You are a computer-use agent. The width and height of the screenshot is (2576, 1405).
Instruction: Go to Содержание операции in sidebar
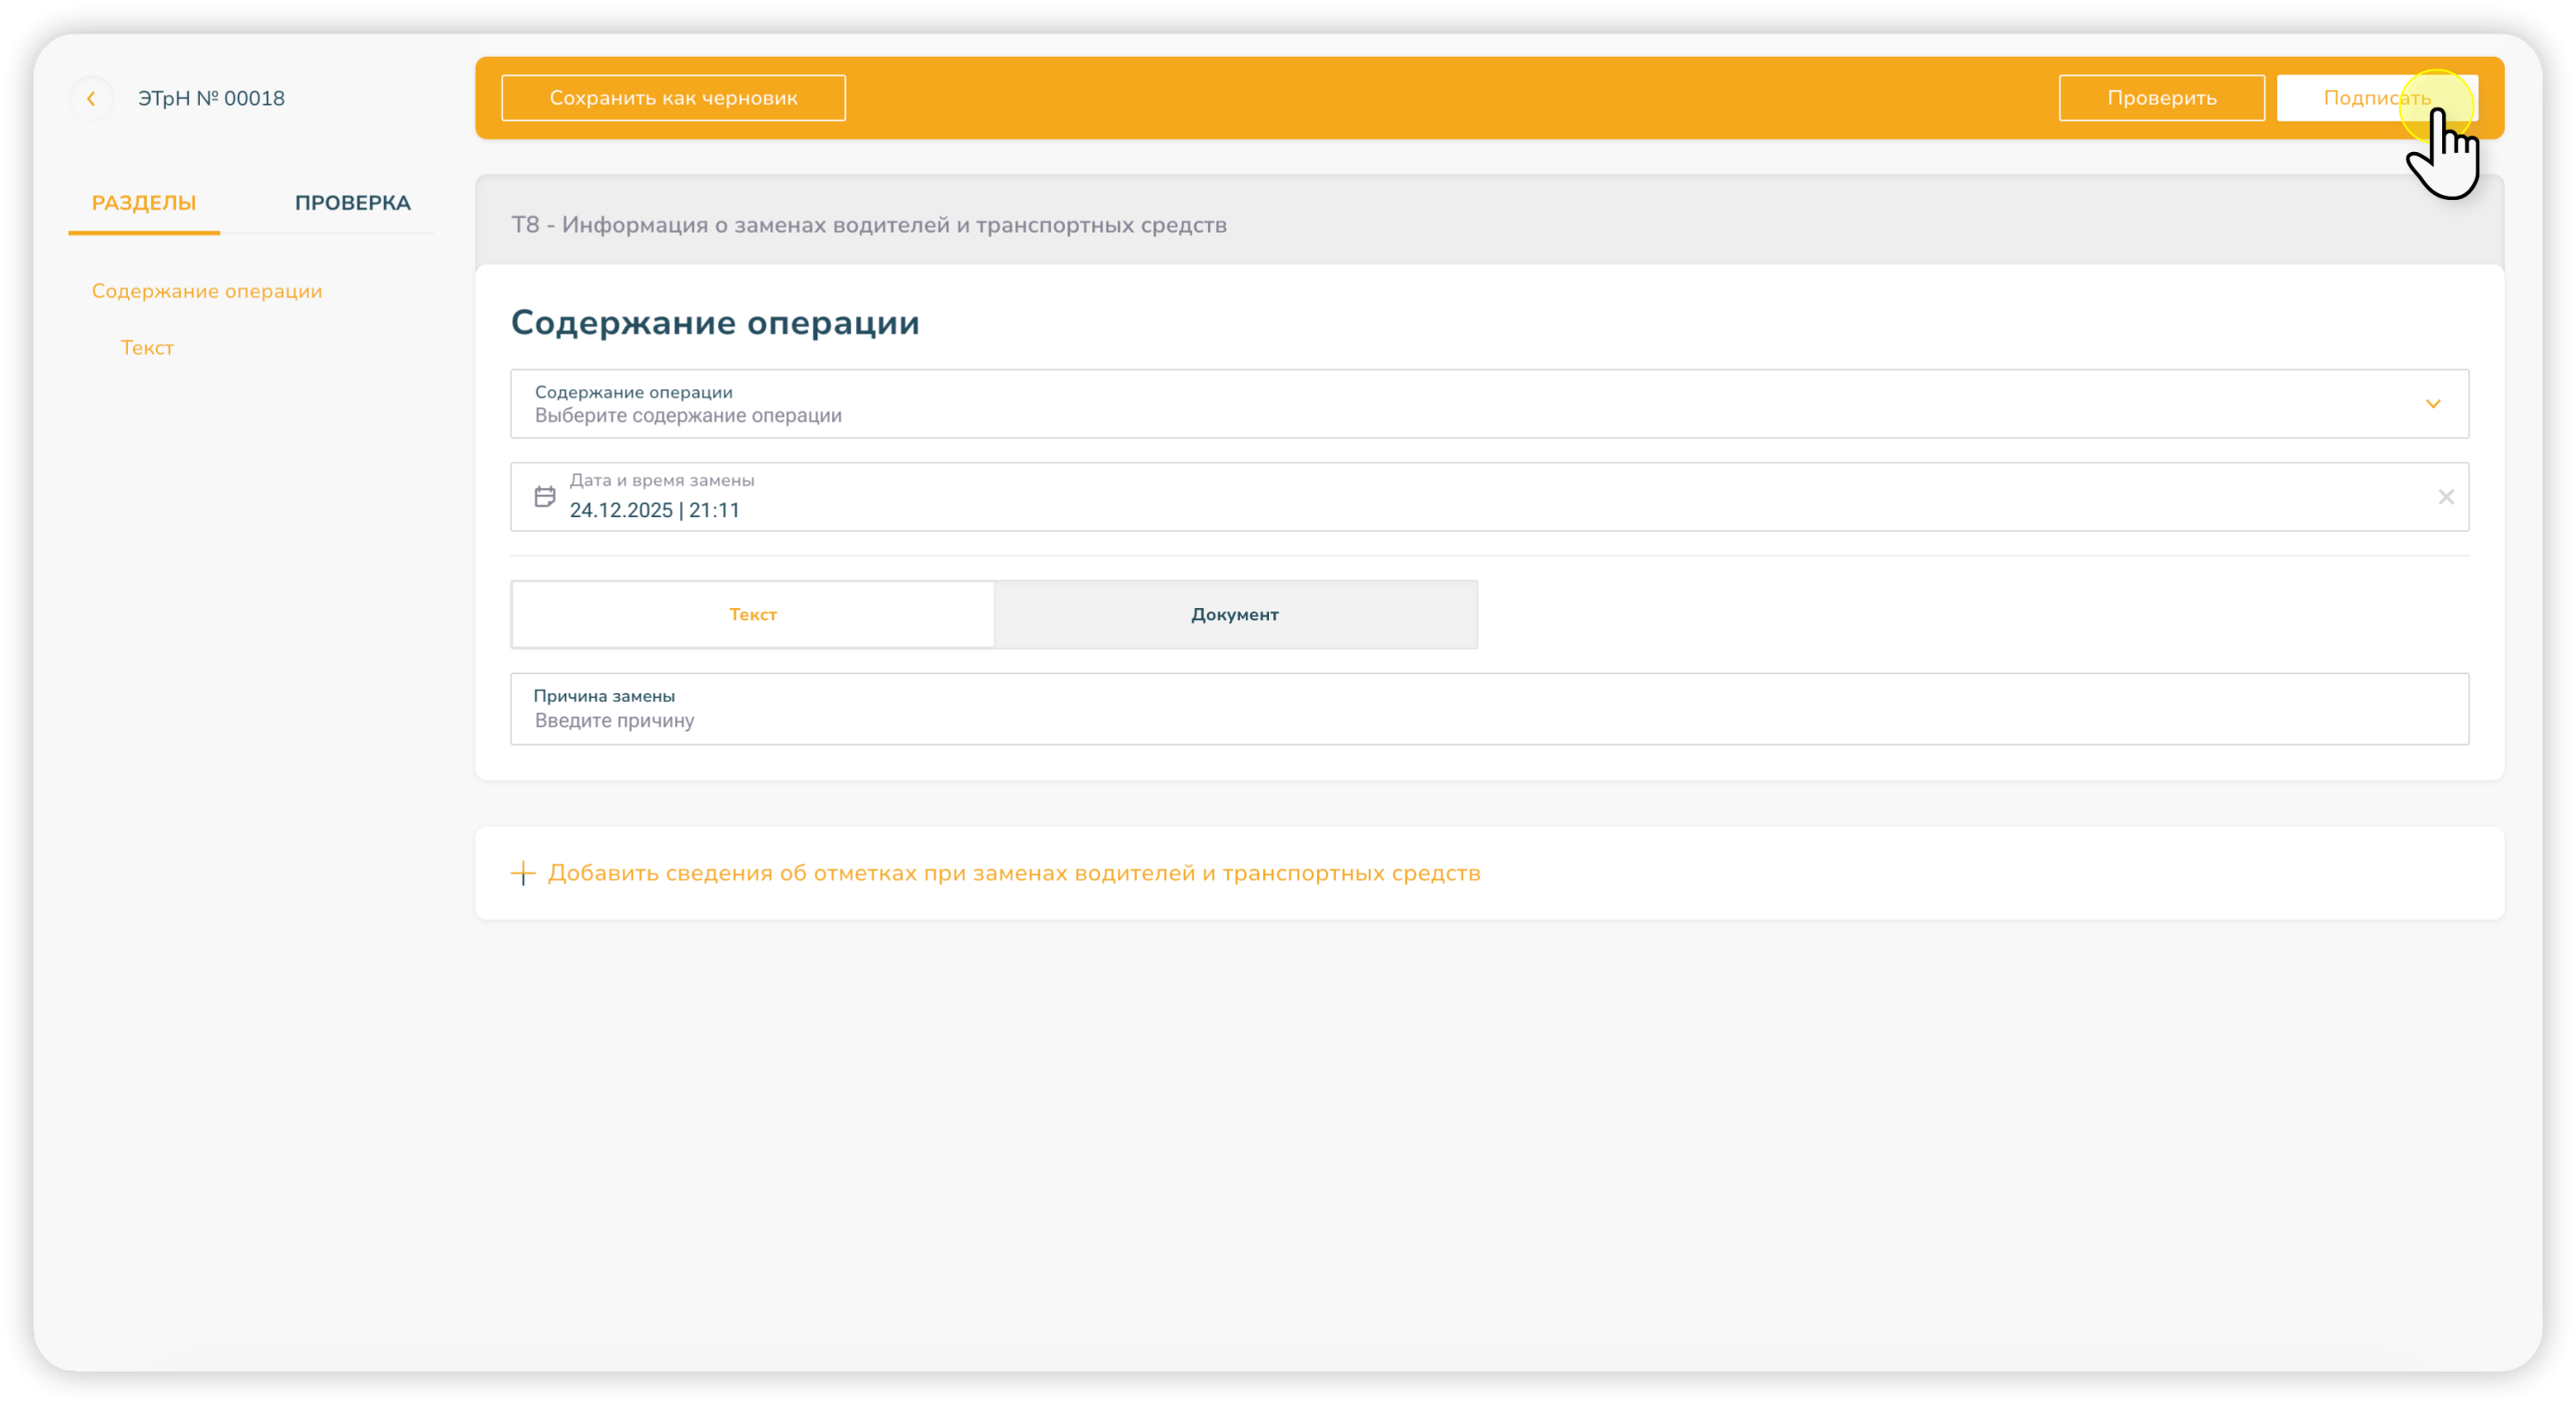[207, 291]
